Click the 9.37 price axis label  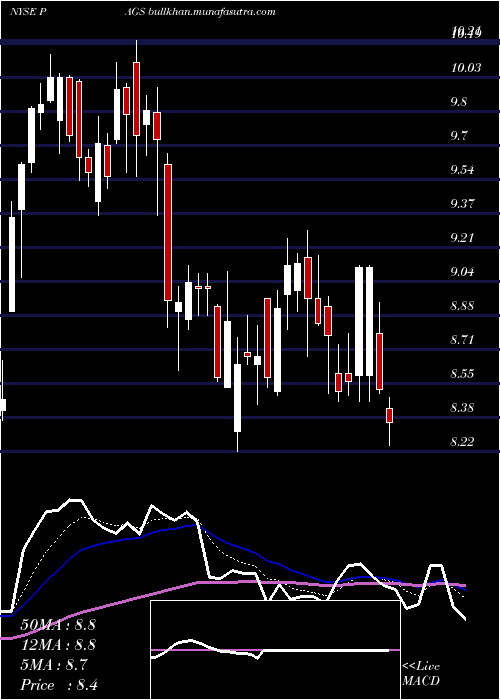[463, 204]
